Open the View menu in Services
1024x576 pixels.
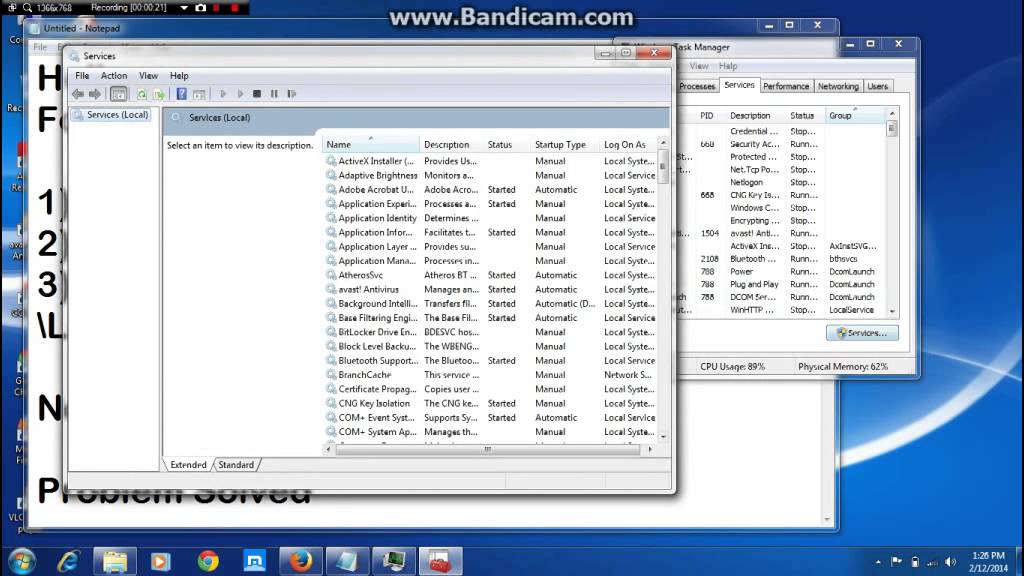pyautogui.click(x=148, y=76)
